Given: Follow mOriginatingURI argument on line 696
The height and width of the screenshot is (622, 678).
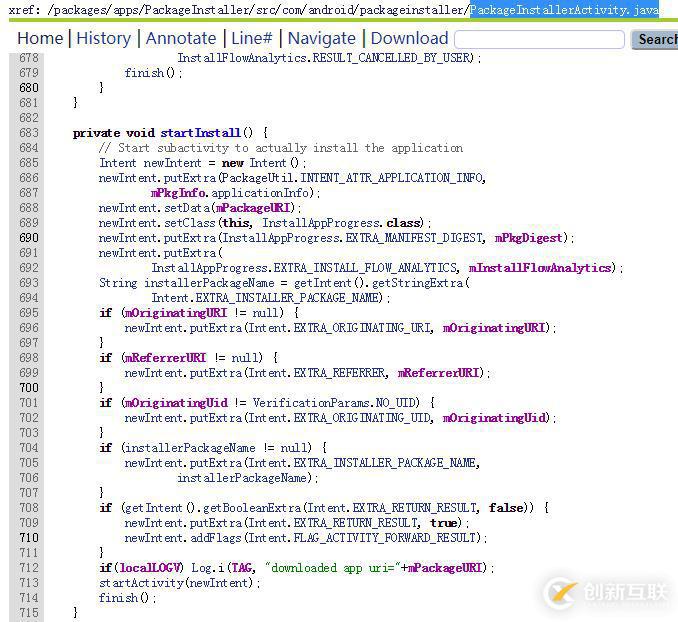Looking at the screenshot, I should [494, 328].
